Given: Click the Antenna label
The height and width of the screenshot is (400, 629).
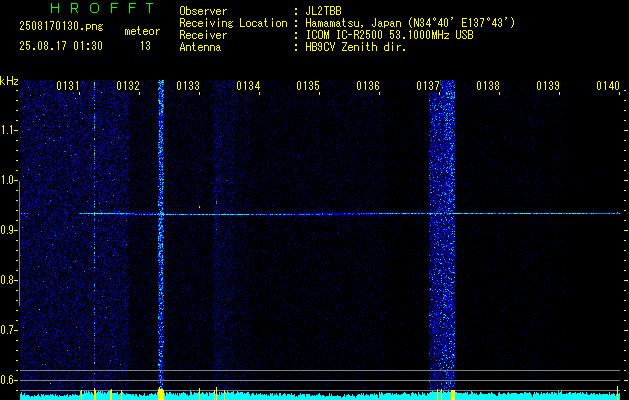Looking at the screenshot, I should (200, 47).
